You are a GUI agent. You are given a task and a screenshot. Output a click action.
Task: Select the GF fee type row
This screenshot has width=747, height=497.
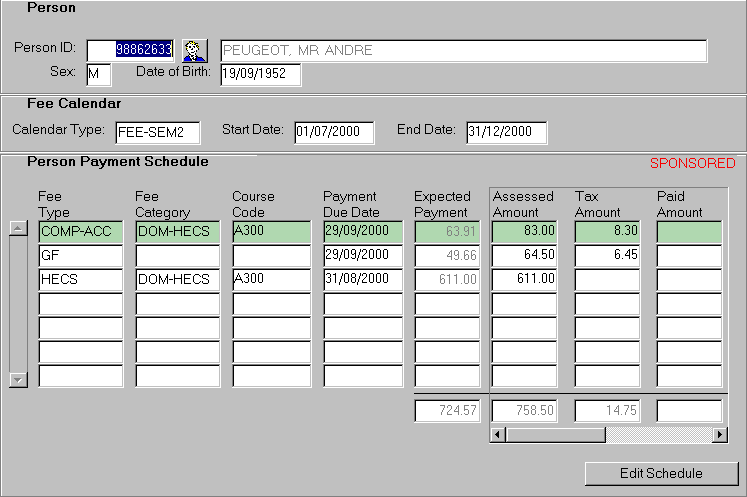(x=80, y=255)
